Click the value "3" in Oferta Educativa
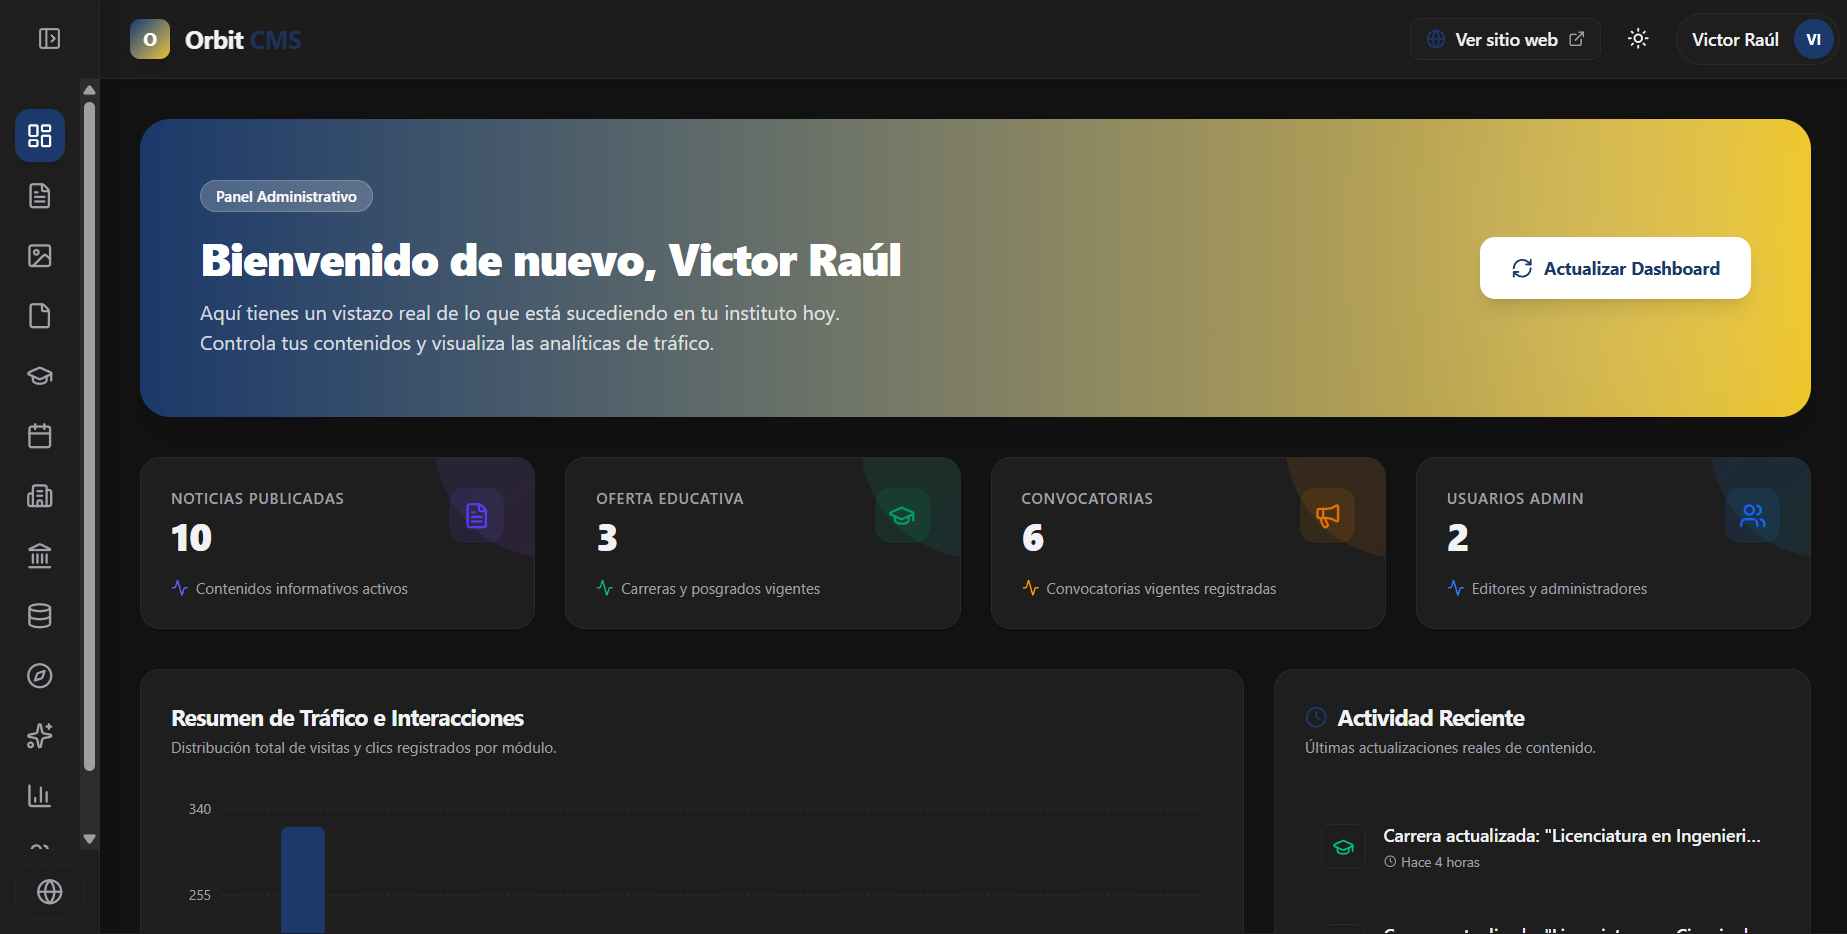Viewport: 1847px width, 934px height. pos(607,538)
